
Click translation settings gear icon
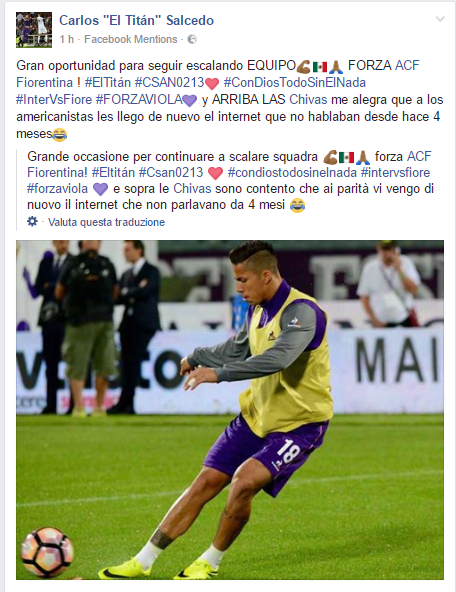coord(32,221)
